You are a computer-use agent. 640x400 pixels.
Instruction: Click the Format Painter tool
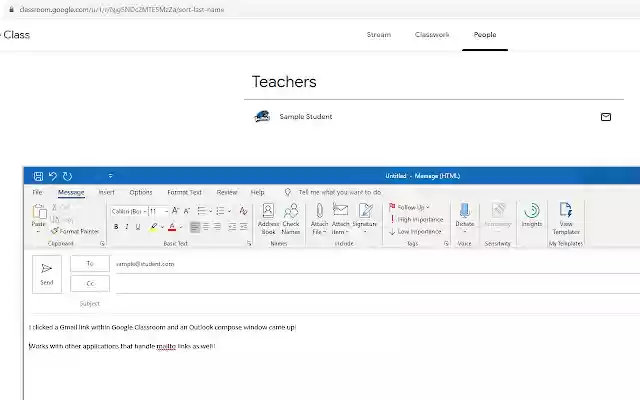point(75,231)
